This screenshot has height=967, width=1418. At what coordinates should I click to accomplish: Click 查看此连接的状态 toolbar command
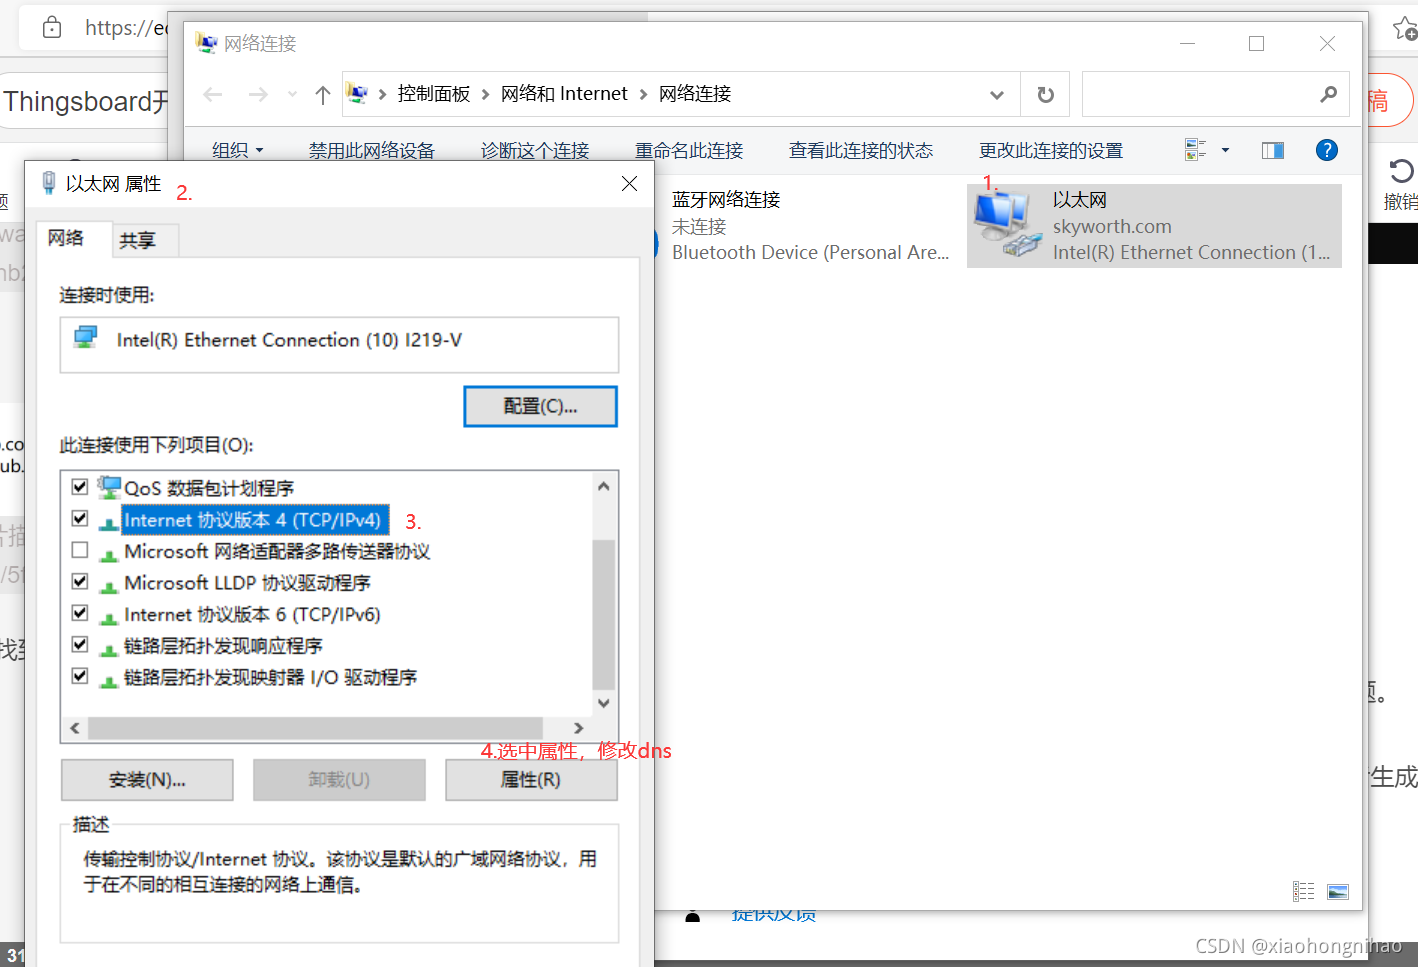pyautogui.click(x=861, y=150)
